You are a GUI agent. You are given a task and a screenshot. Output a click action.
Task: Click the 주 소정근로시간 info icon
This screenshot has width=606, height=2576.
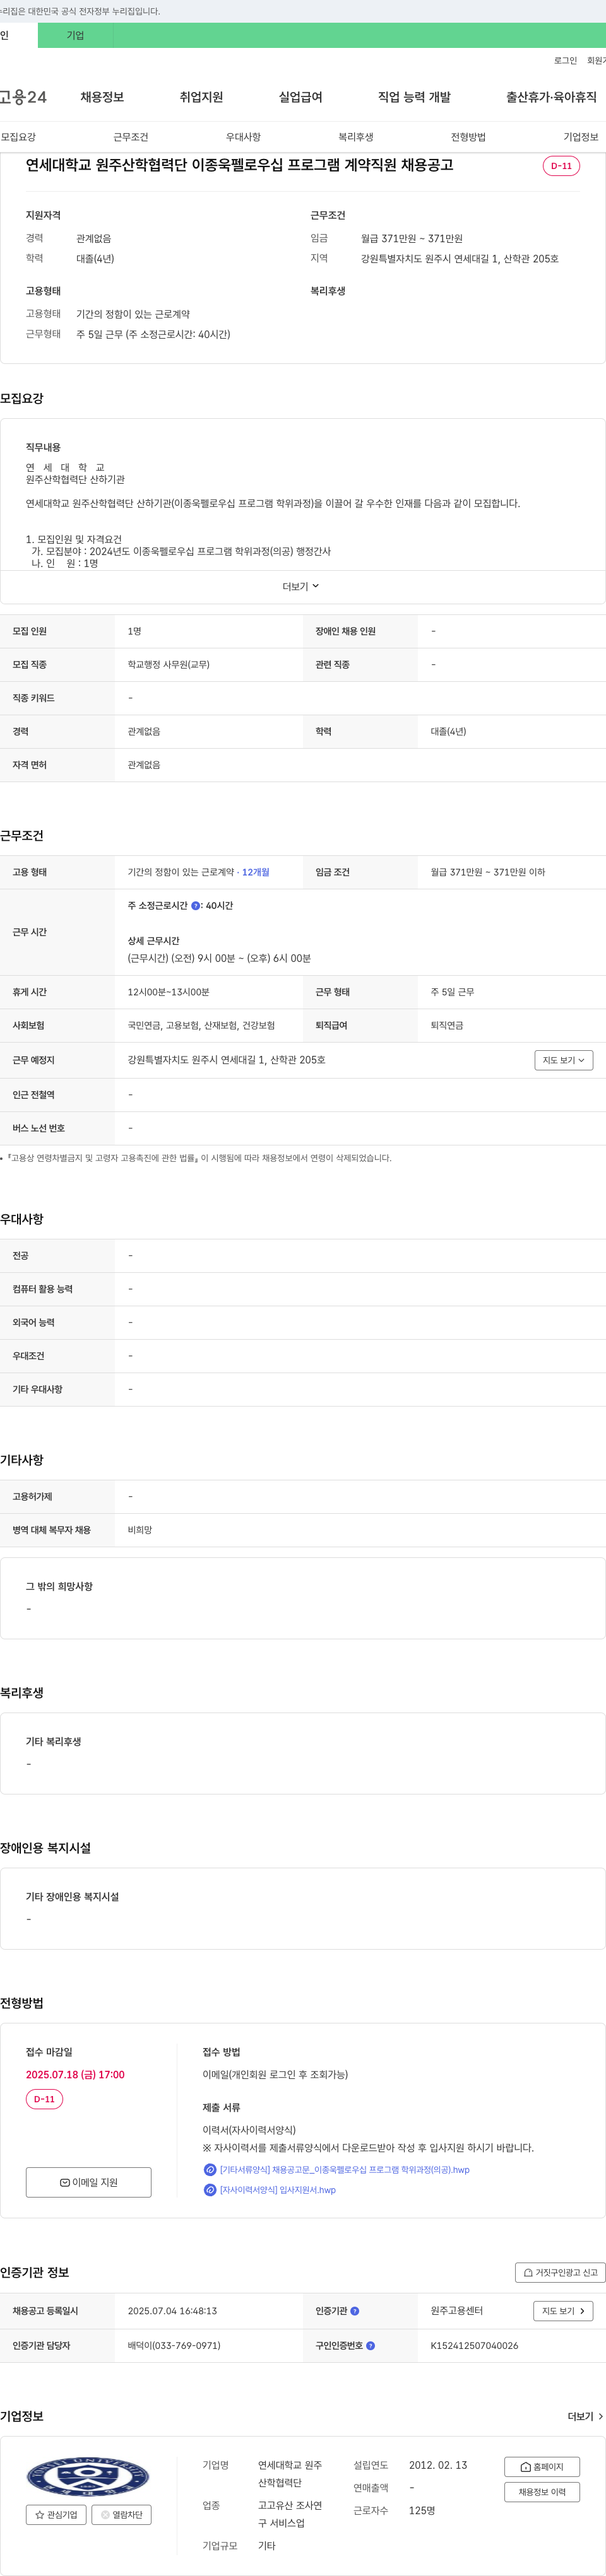(x=195, y=906)
